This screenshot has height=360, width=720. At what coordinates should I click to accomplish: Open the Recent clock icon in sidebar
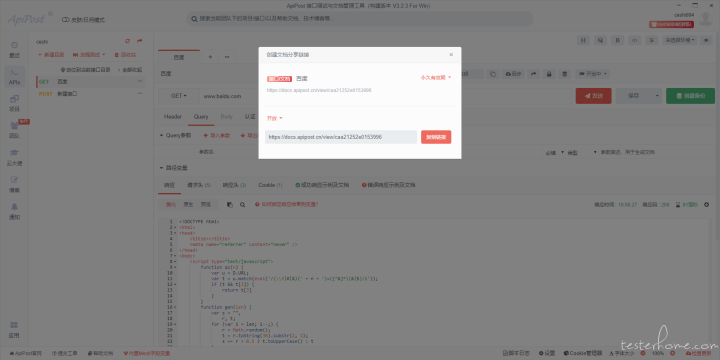point(14,50)
